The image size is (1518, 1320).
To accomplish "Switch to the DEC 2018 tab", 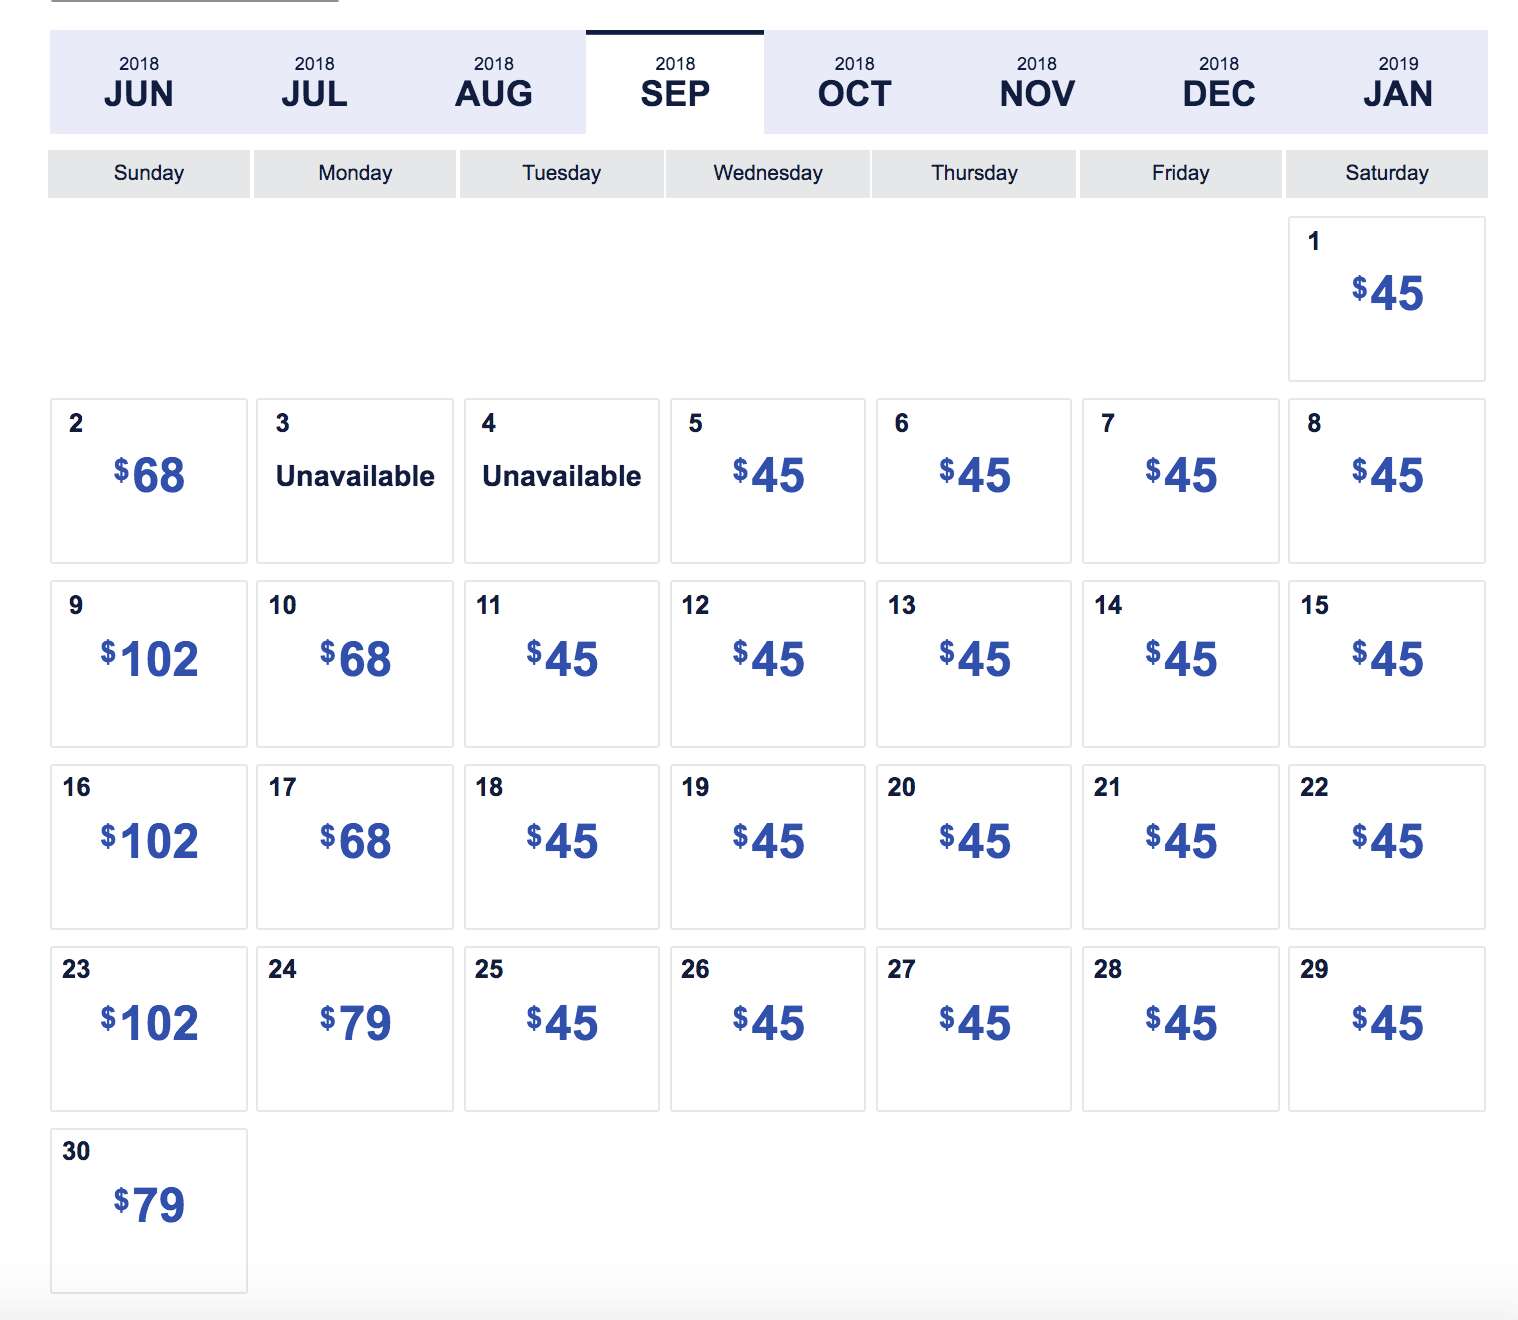I will pyautogui.click(x=1218, y=83).
